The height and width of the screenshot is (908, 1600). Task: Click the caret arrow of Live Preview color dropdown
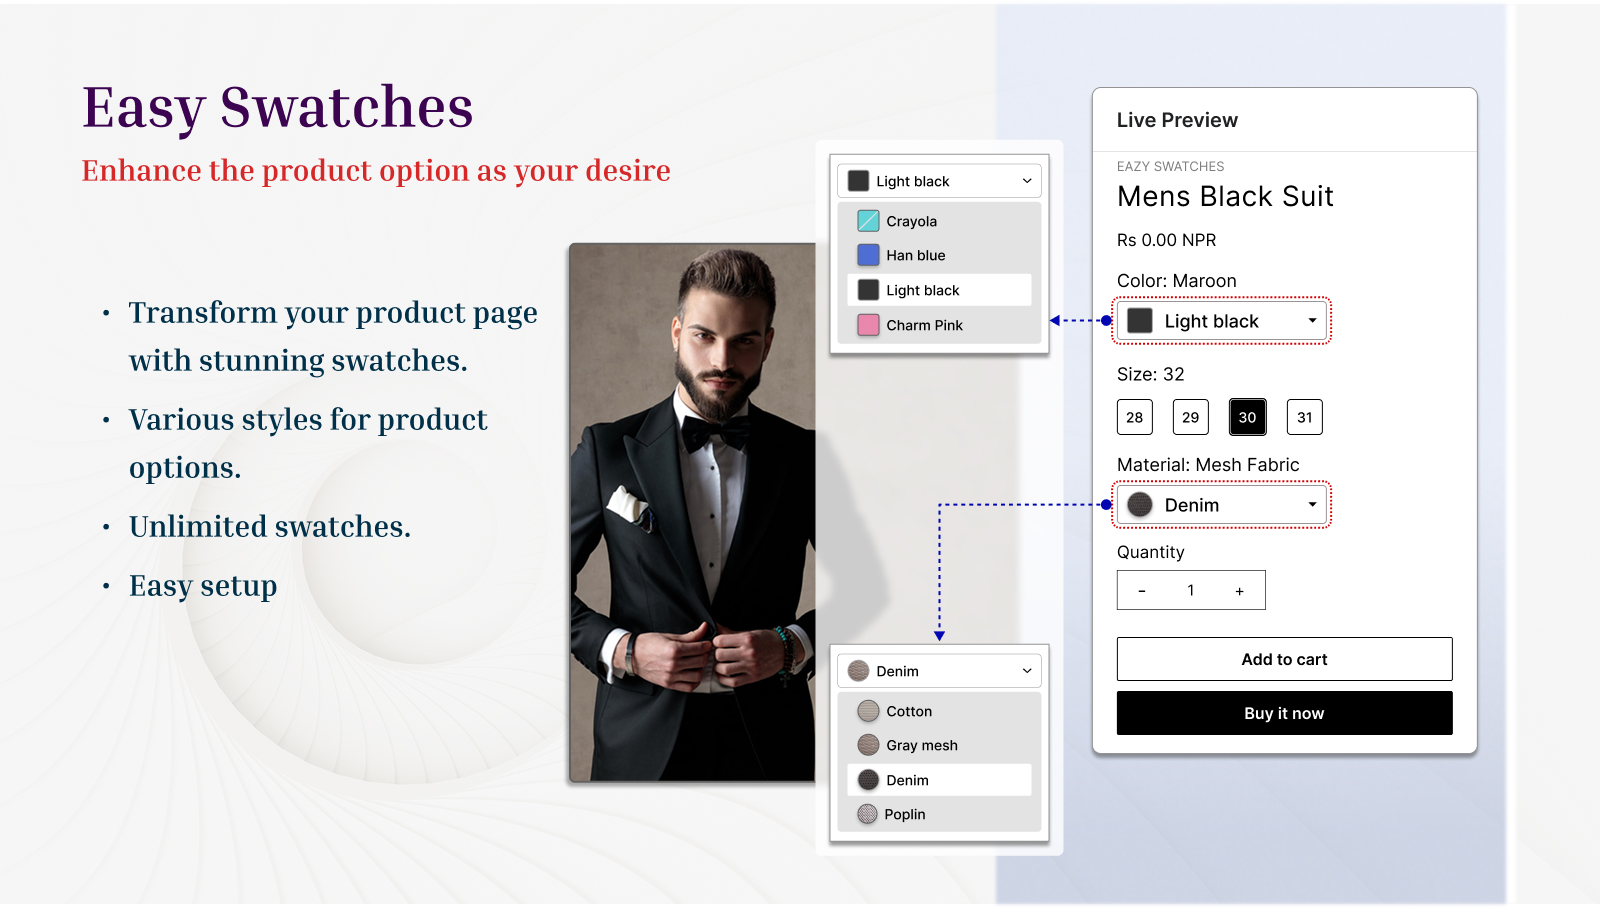click(x=1312, y=321)
